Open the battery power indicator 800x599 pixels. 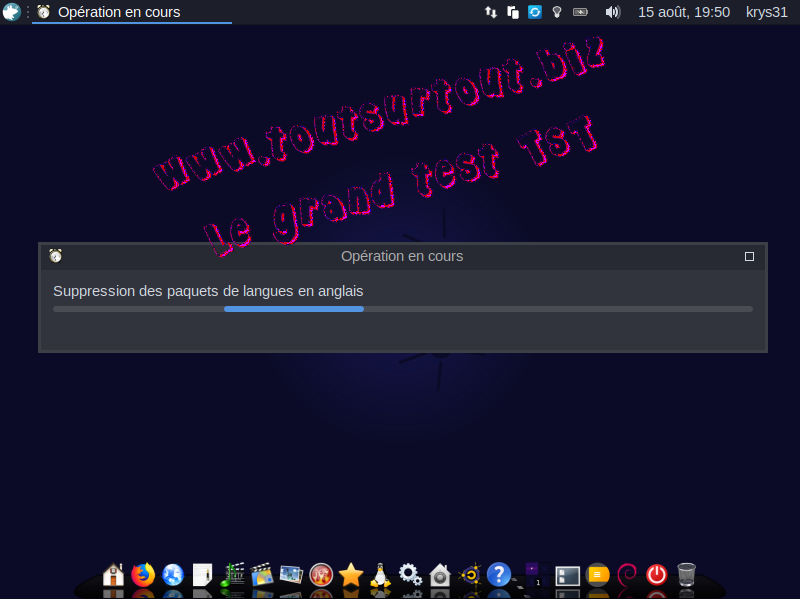pos(580,12)
